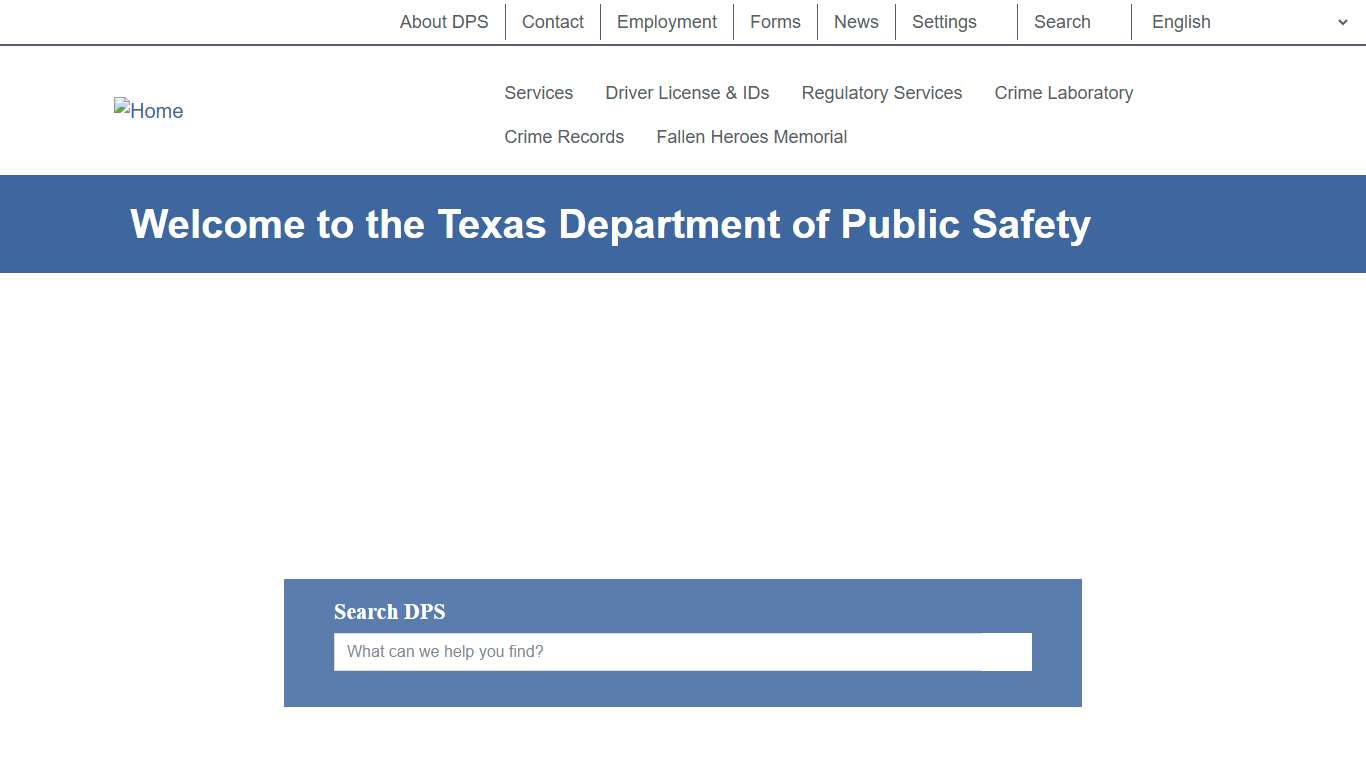Navigate to Driver License & IDs
This screenshot has height=768, width=1366.
pyautogui.click(x=687, y=93)
